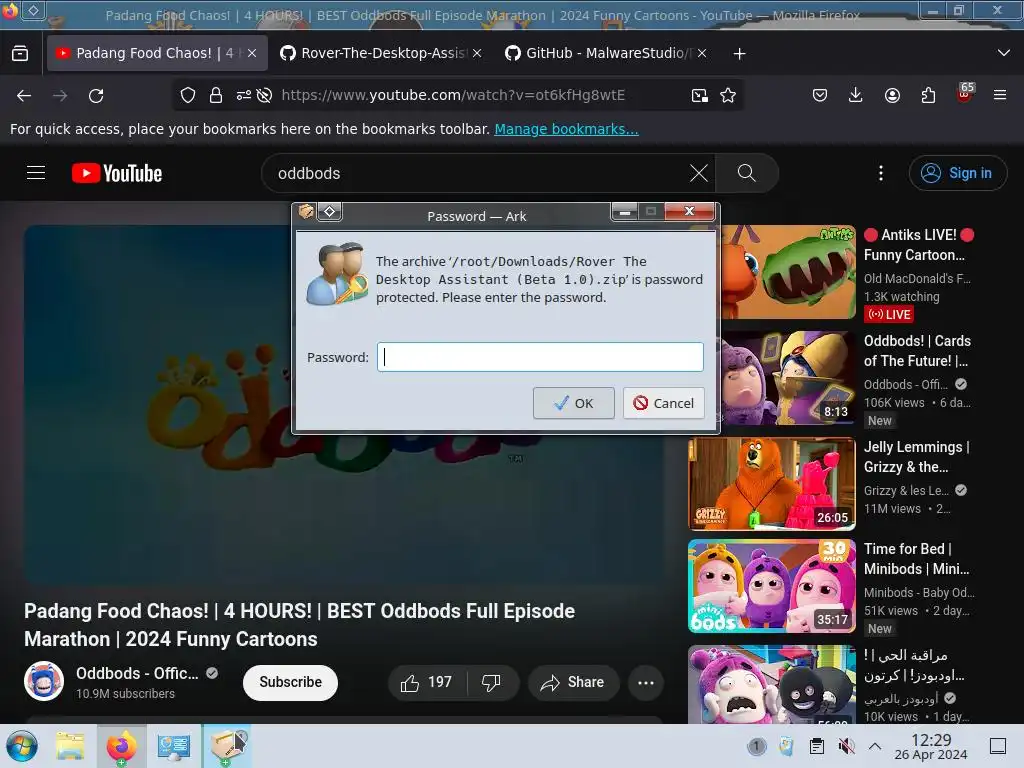Subscribe to the Oddbods channel
Image resolution: width=1024 pixels, height=768 pixels.
291,682
